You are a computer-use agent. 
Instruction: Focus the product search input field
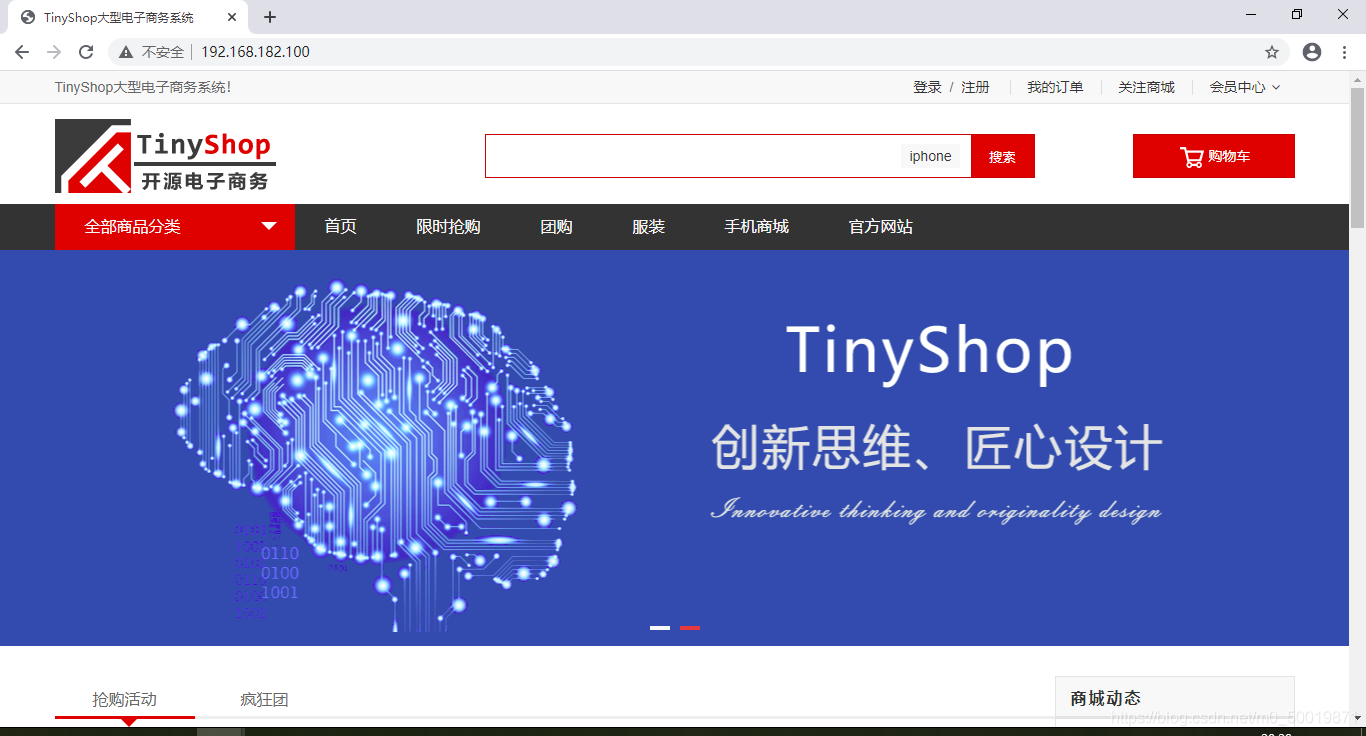pyautogui.click(x=728, y=156)
